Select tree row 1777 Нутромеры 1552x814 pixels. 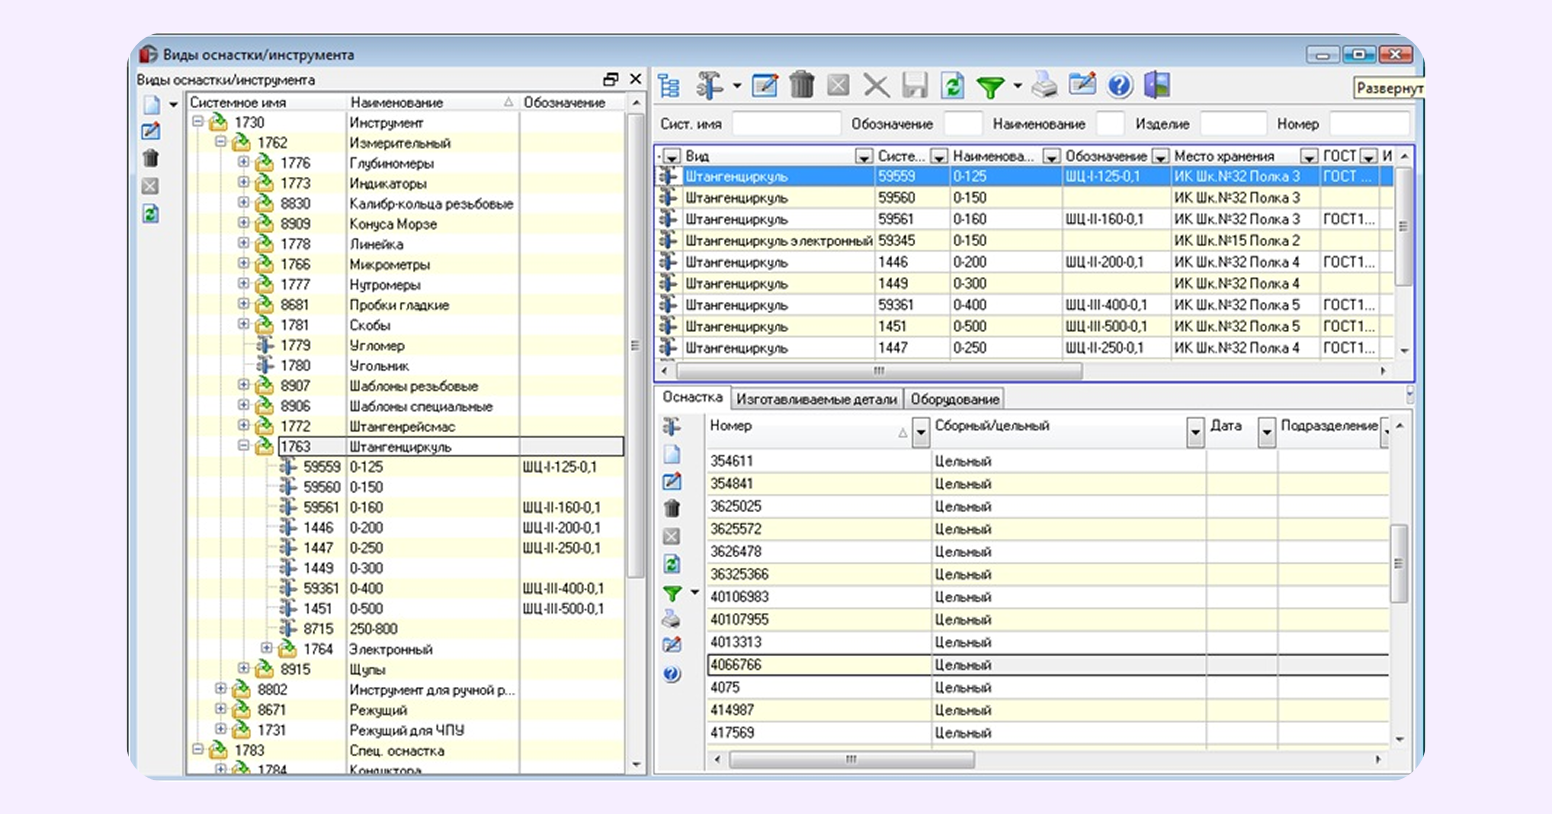coord(405,284)
